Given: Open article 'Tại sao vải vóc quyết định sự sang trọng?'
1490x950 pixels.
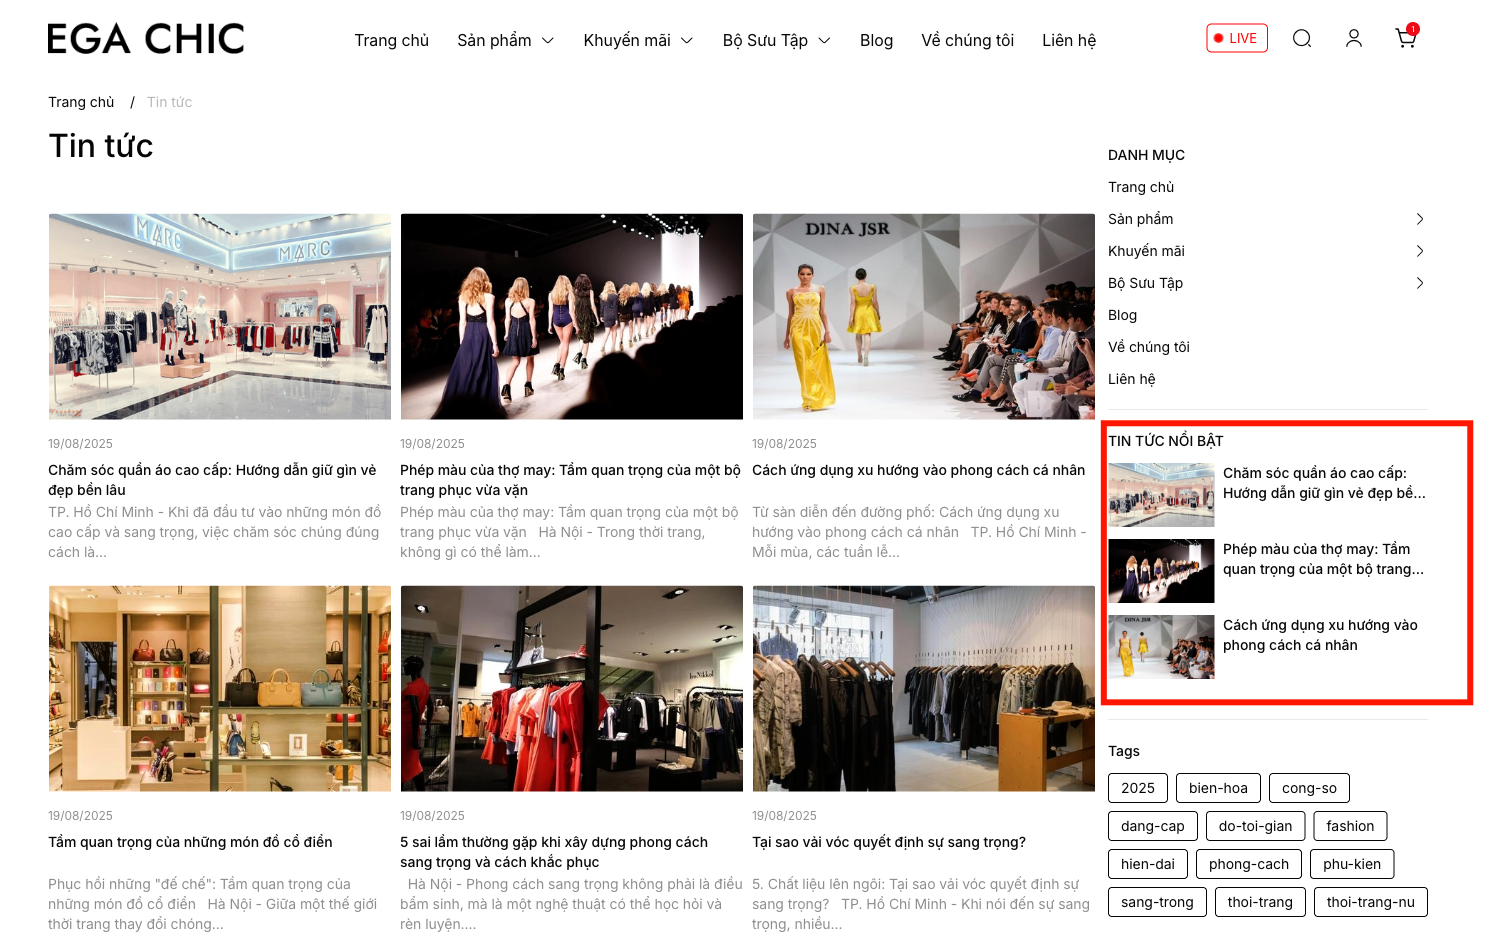Looking at the screenshot, I should pos(888,842).
